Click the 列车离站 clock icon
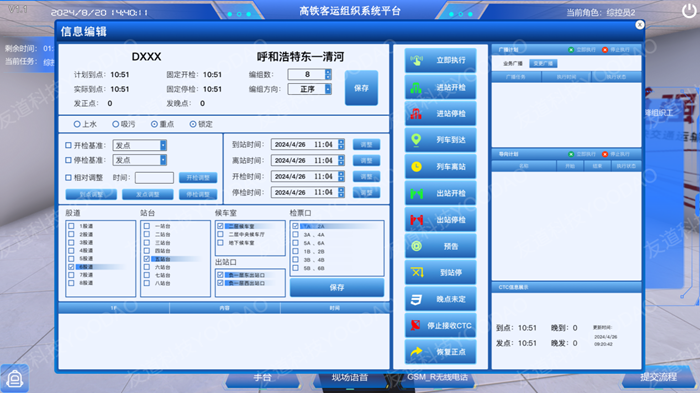This screenshot has width=700, height=393. 416,167
